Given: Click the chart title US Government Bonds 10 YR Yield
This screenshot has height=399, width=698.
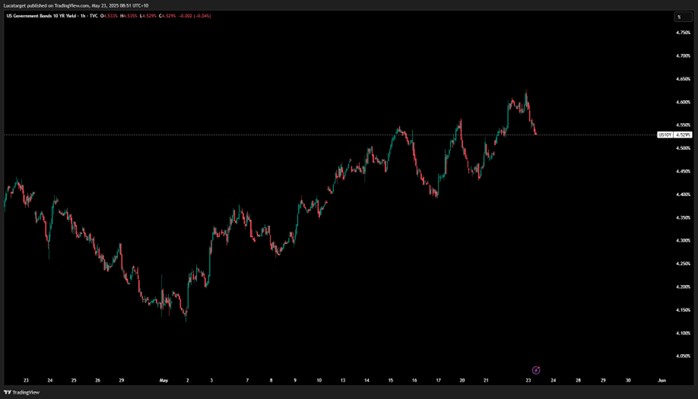Looking at the screenshot, I should pos(41,16).
